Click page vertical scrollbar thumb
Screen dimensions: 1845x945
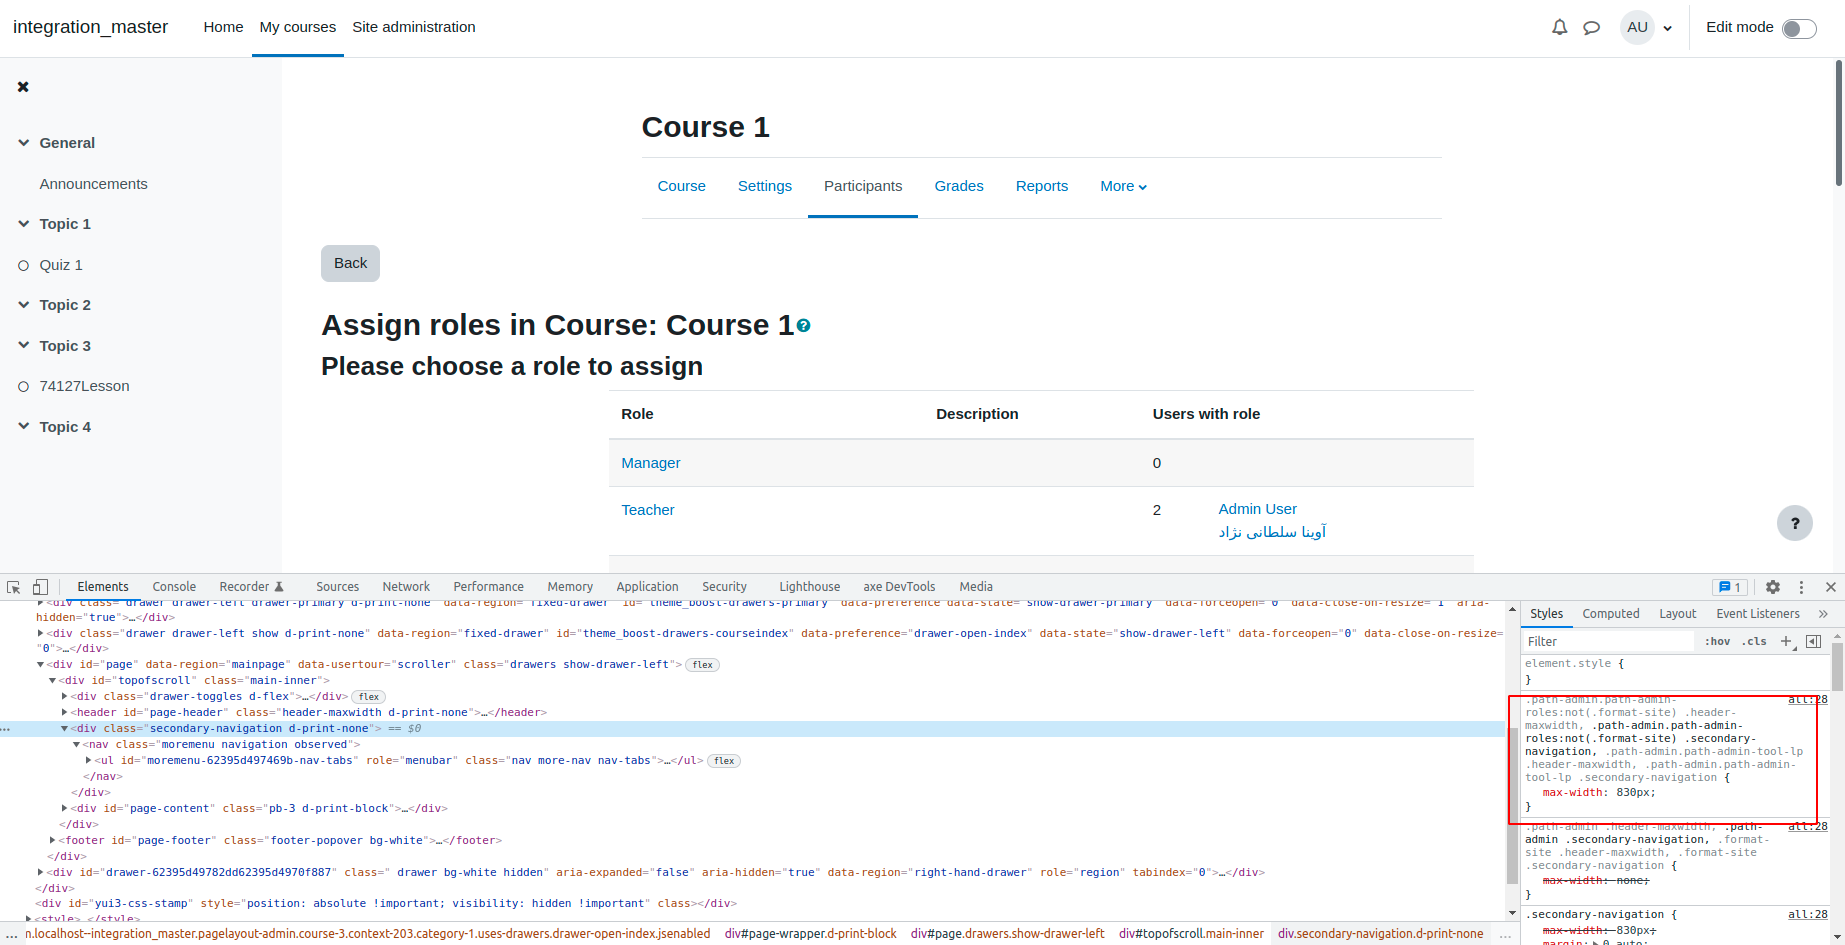[1838, 123]
